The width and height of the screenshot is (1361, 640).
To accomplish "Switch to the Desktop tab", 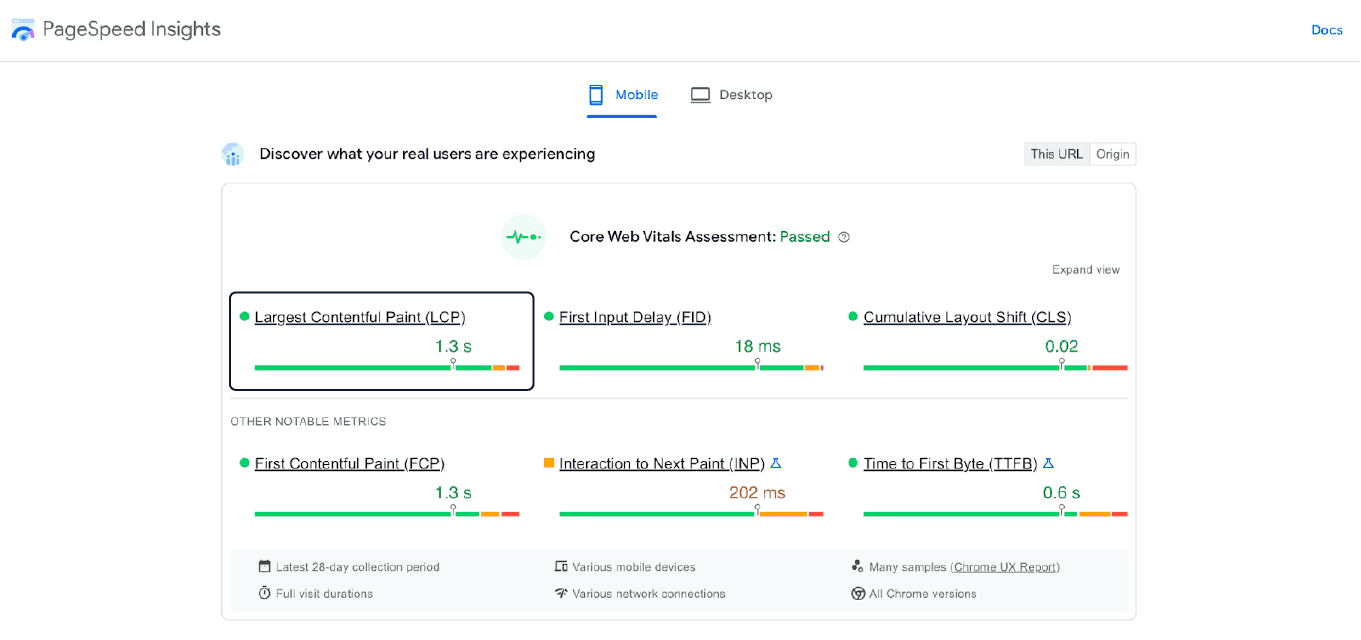I will pyautogui.click(x=732, y=95).
